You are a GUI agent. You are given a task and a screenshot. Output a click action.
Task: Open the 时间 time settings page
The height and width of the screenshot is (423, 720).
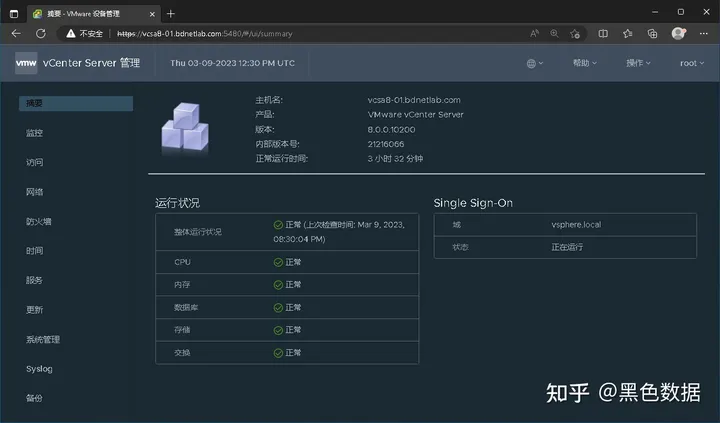pyautogui.click(x=34, y=251)
